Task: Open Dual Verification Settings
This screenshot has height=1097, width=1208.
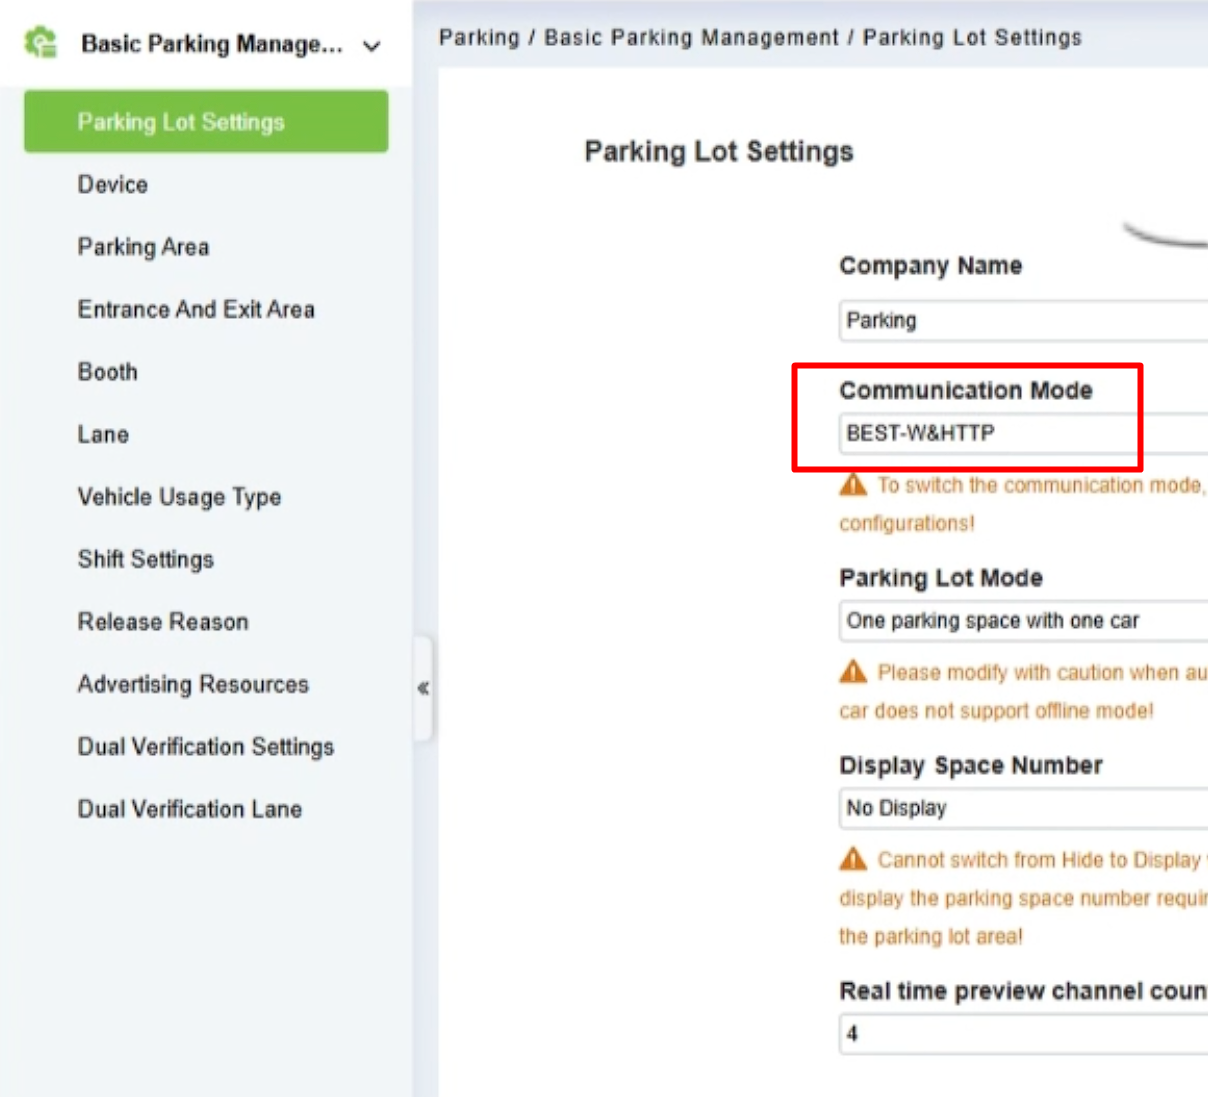Action: [x=206, y=747]
